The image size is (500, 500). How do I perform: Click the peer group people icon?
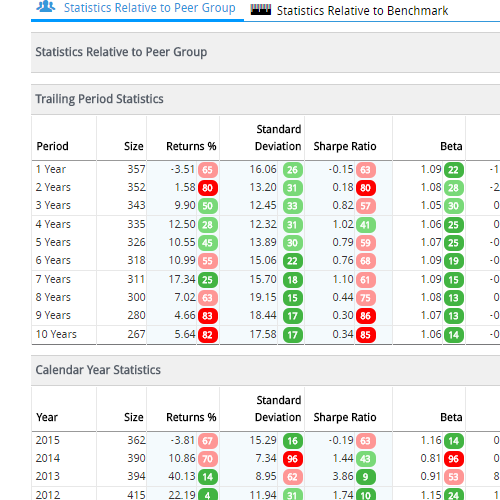point(46,7)
